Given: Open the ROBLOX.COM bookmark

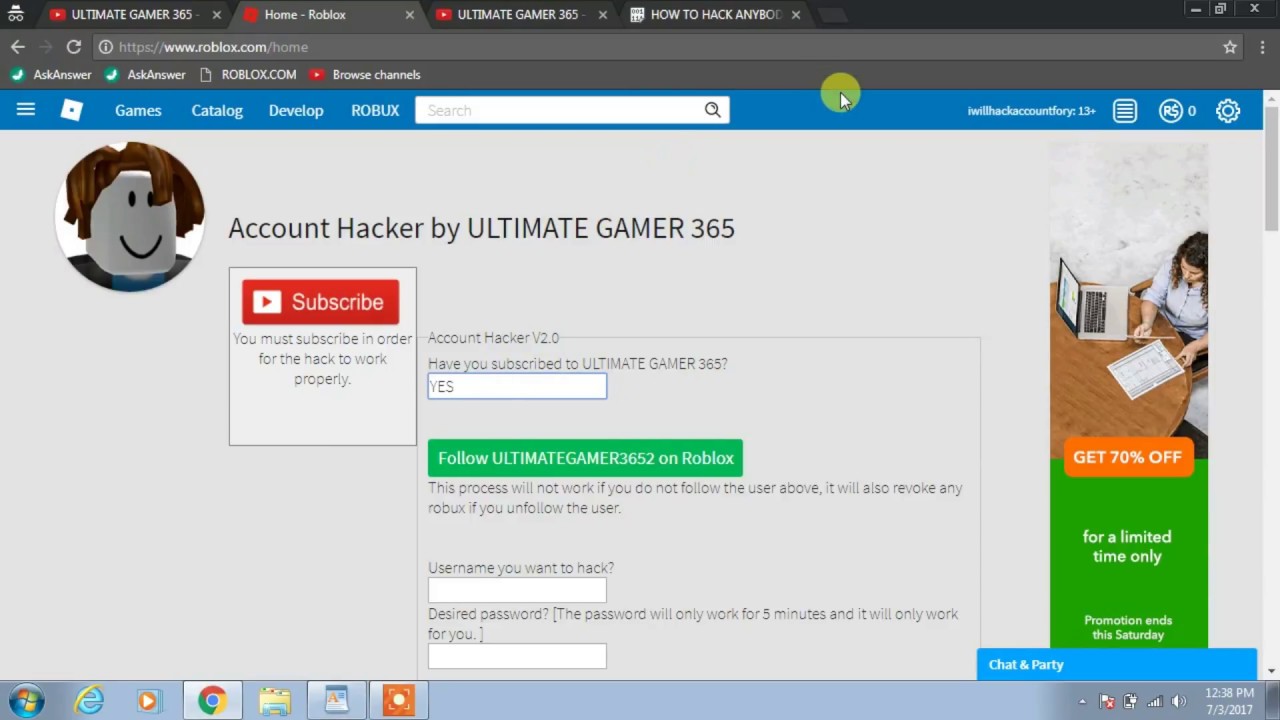Looking at the screenshot, I should [248, 74].
